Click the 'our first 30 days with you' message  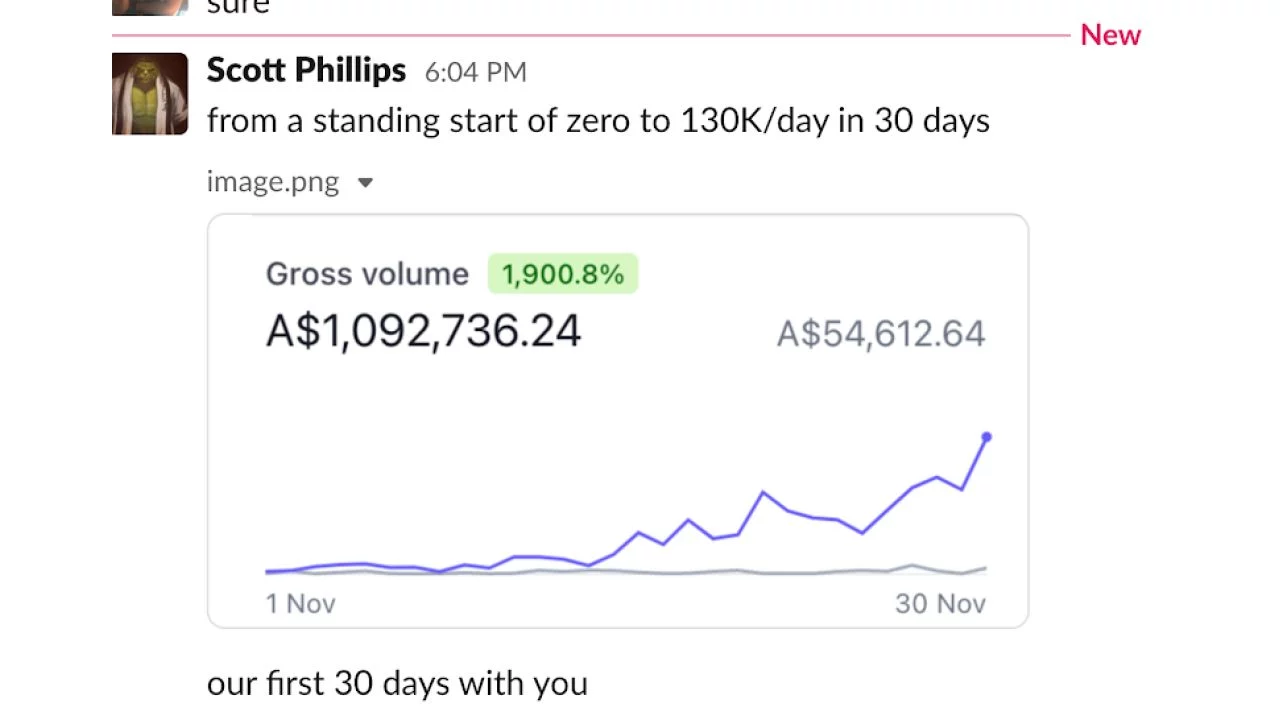tap(397, 684)
